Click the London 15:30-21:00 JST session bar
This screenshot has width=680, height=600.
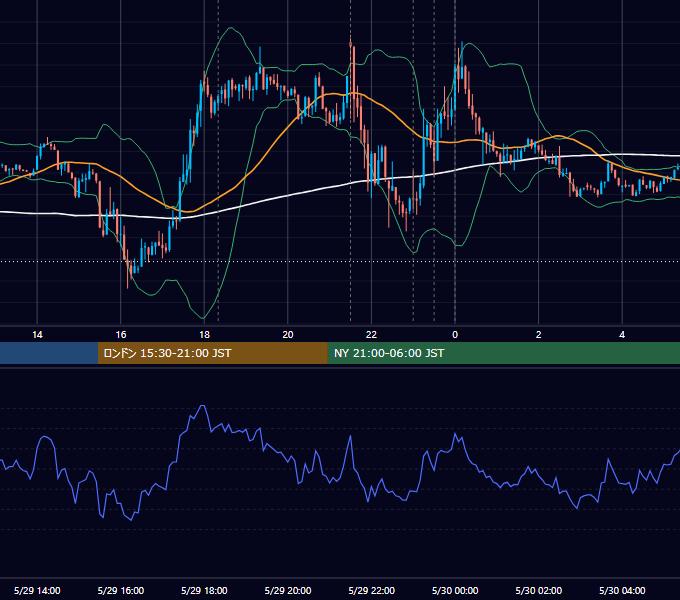coord(212,353)
